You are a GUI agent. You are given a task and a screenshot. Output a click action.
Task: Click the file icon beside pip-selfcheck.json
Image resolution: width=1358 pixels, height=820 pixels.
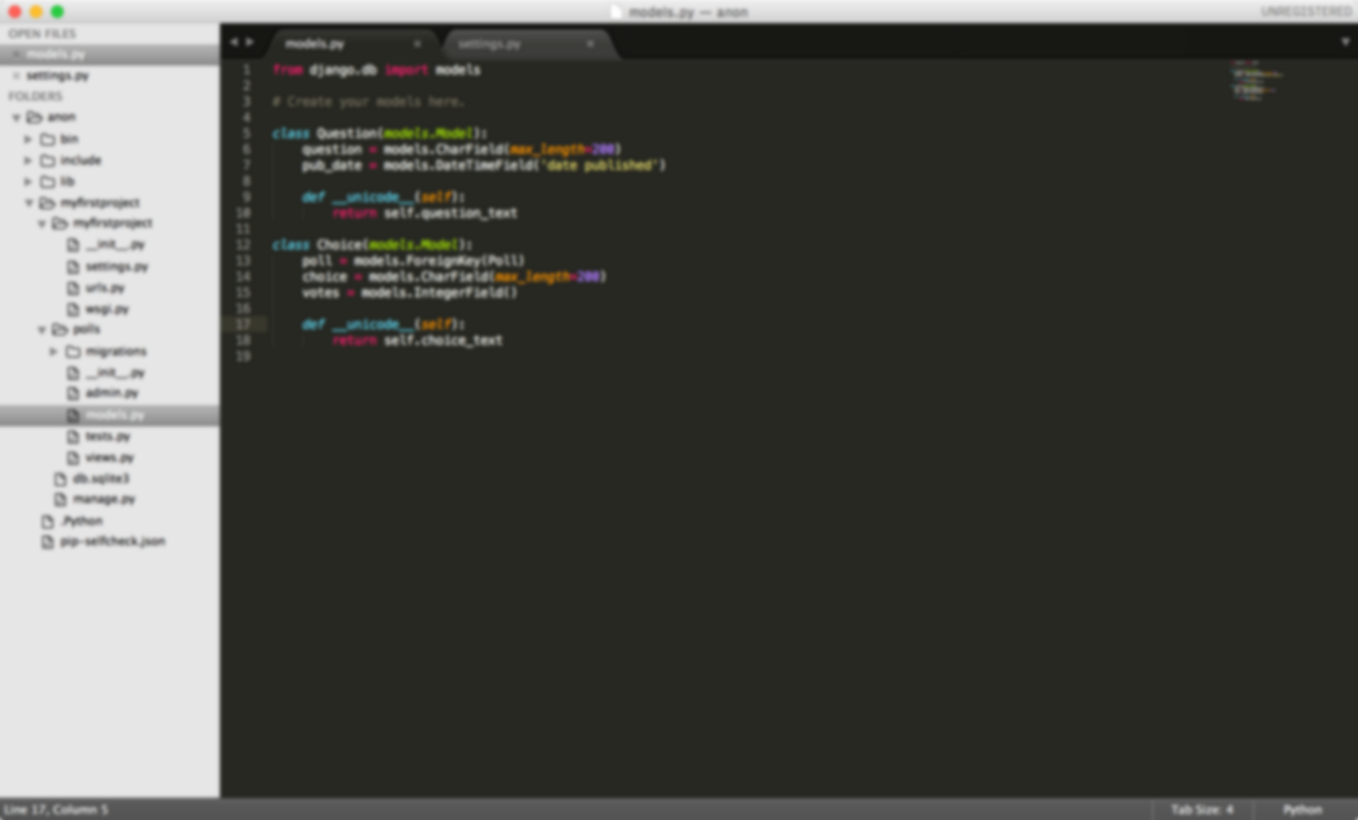47,542
